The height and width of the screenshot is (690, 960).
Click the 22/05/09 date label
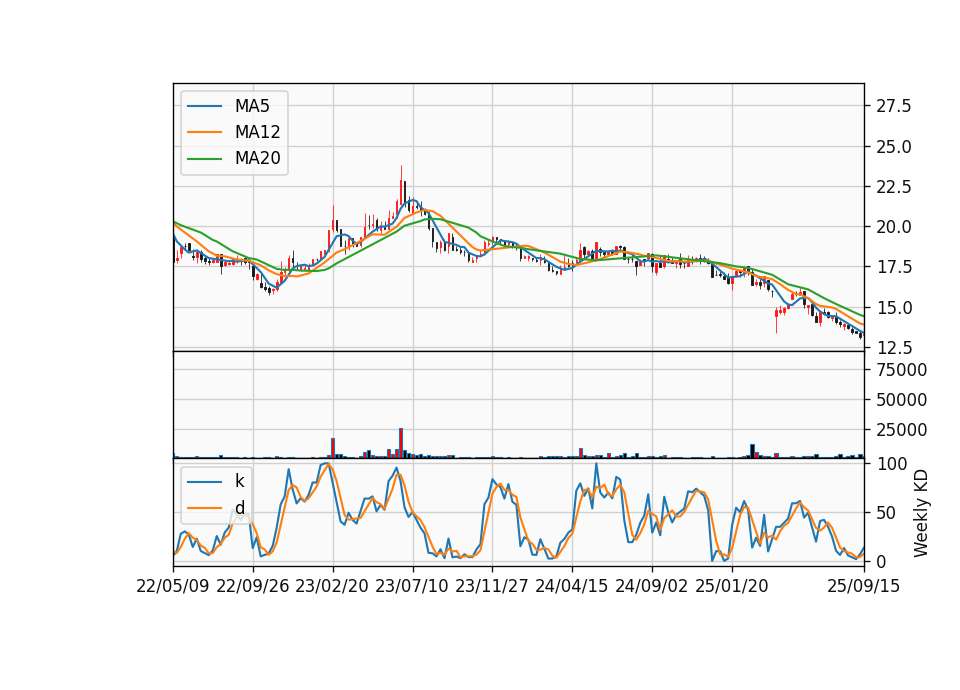pos(173,586)
